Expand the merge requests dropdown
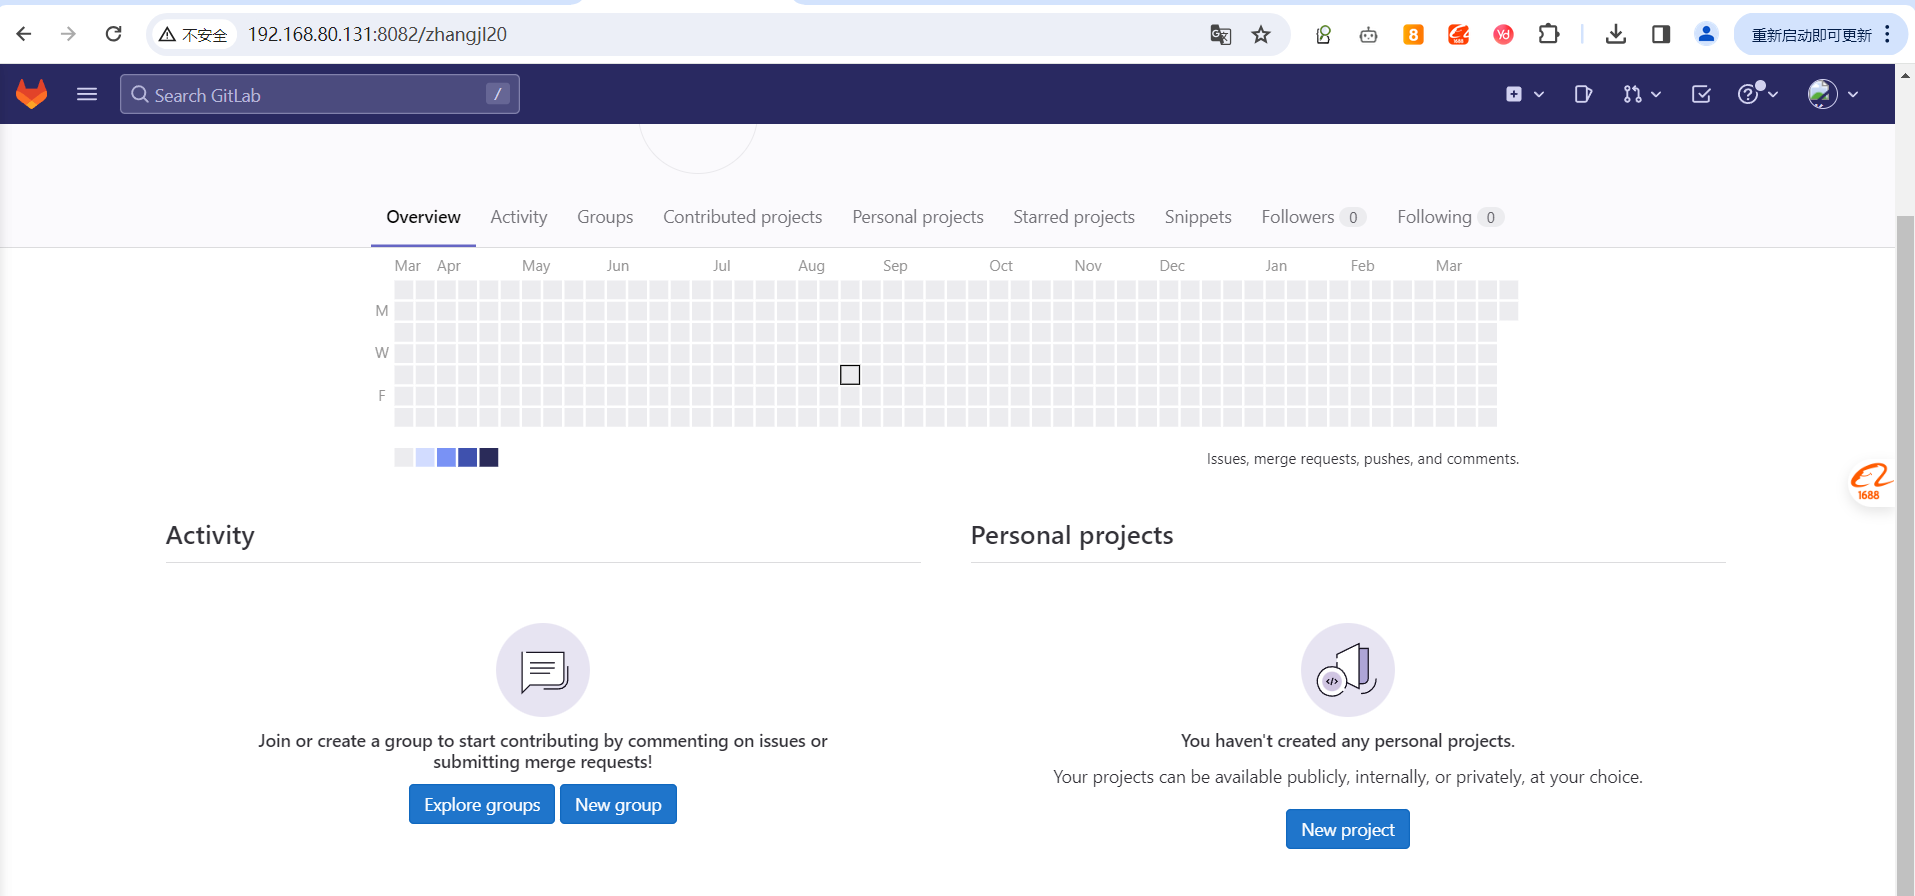The width and height of the screenshot is (1915, 896). (x=1641, y=94)
